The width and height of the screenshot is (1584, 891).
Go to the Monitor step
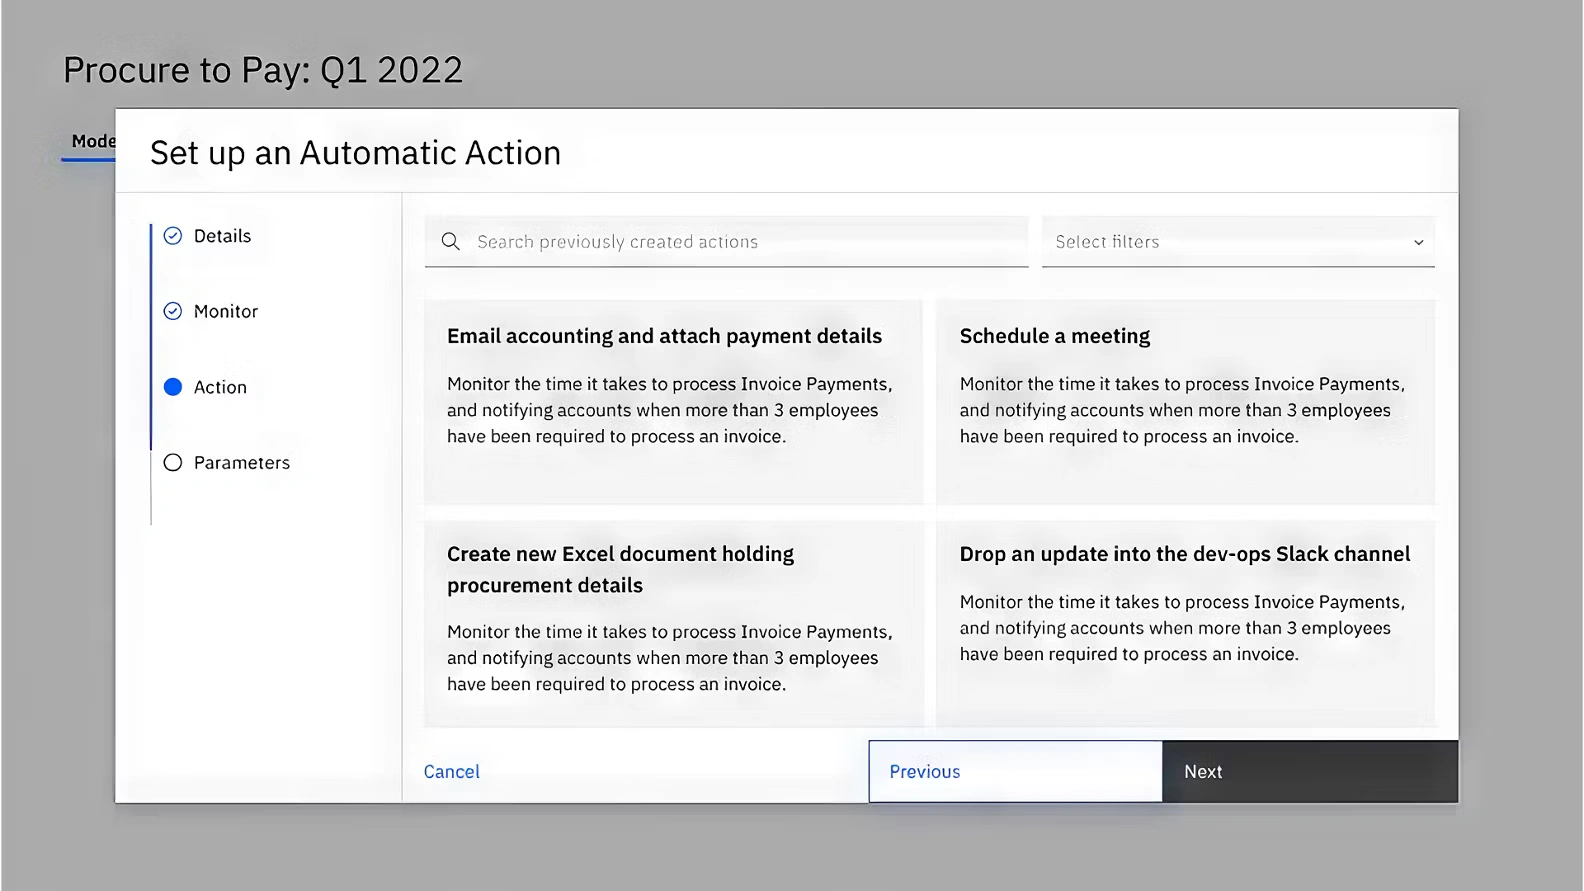[x=226, y=311]
